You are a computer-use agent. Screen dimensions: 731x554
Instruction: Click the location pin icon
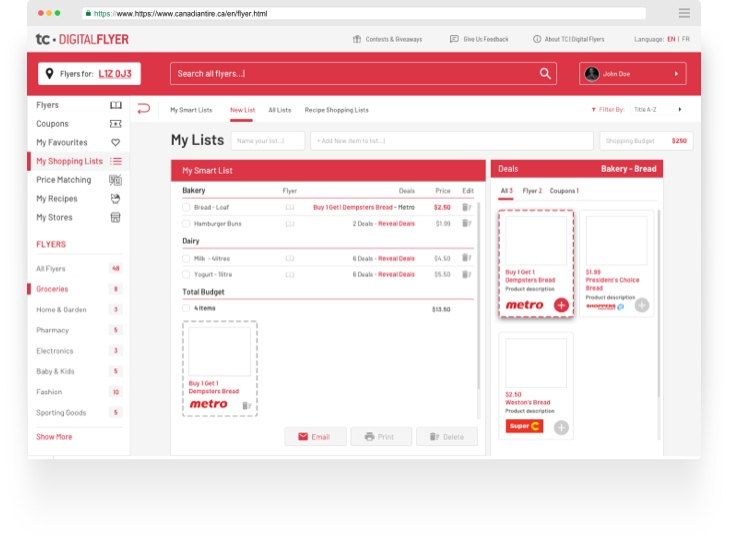click(49, 74)
